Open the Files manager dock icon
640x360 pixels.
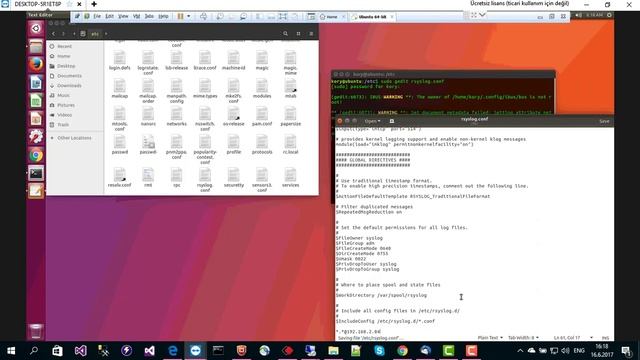pos(36,47)
